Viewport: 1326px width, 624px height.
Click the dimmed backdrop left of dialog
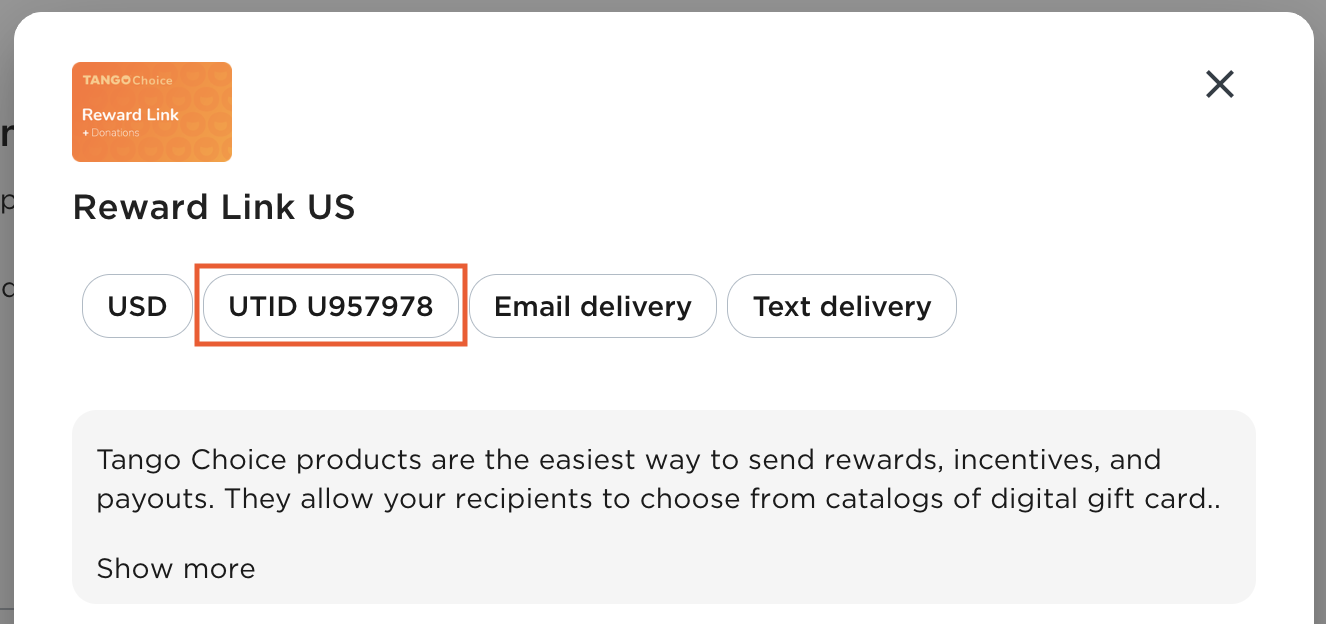pyautogui.click(x=6, y=400)
